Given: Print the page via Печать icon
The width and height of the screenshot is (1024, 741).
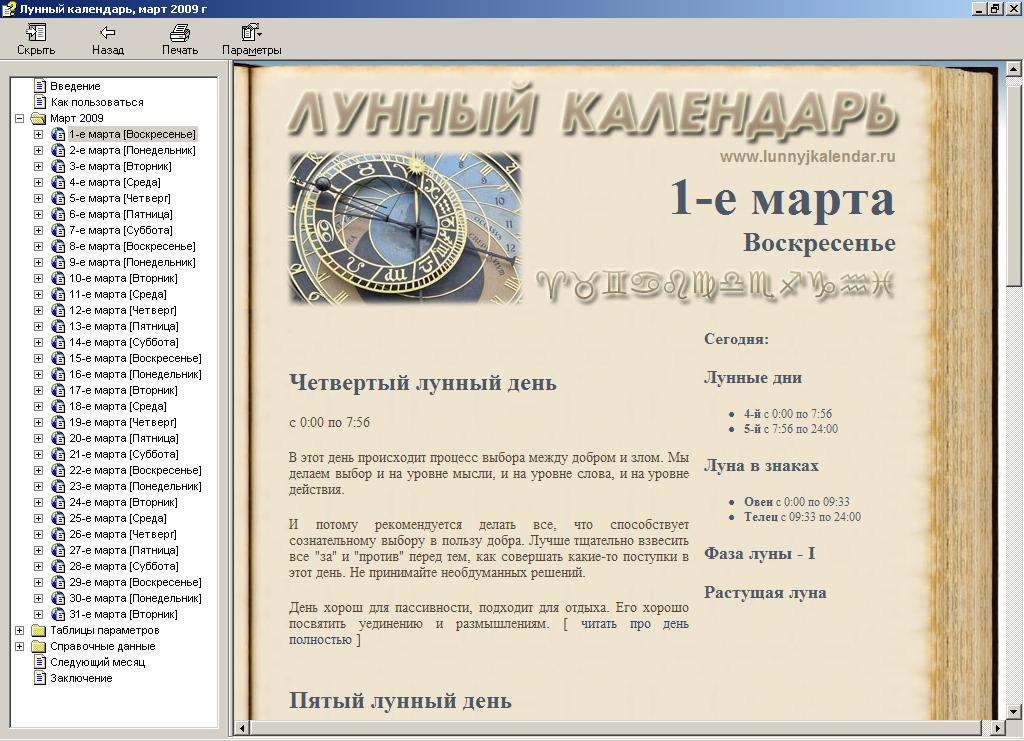Looking at the screenshot, I should [180, 33].
